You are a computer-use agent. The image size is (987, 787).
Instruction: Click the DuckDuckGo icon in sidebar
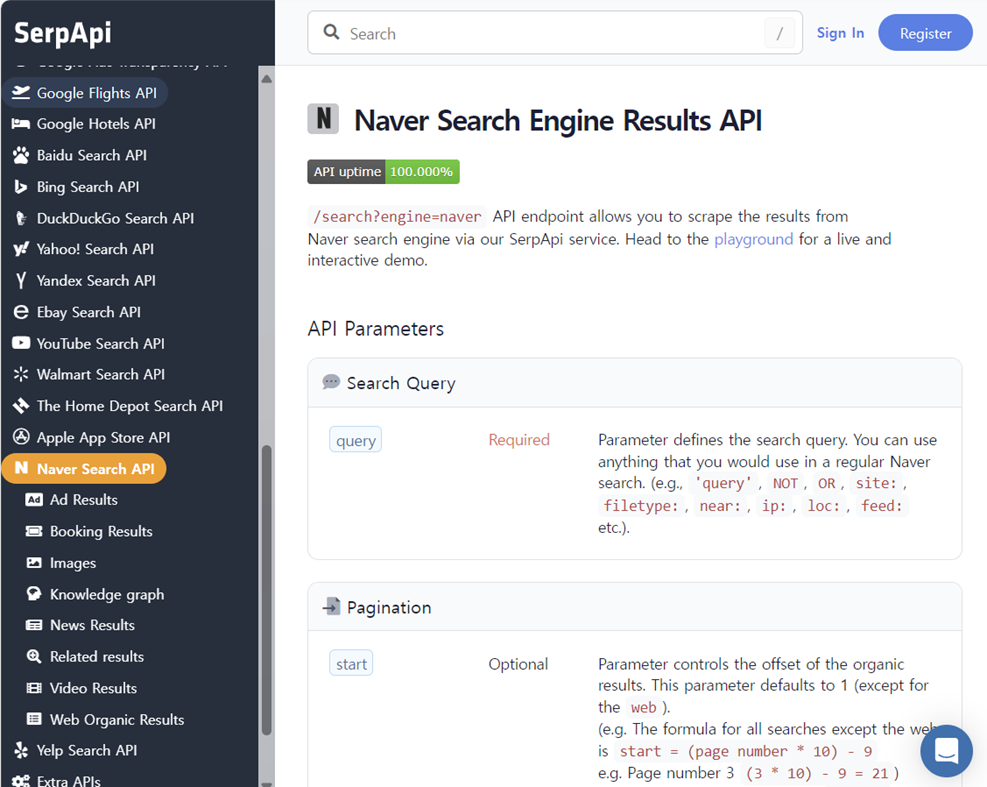(x=21, y=218)
